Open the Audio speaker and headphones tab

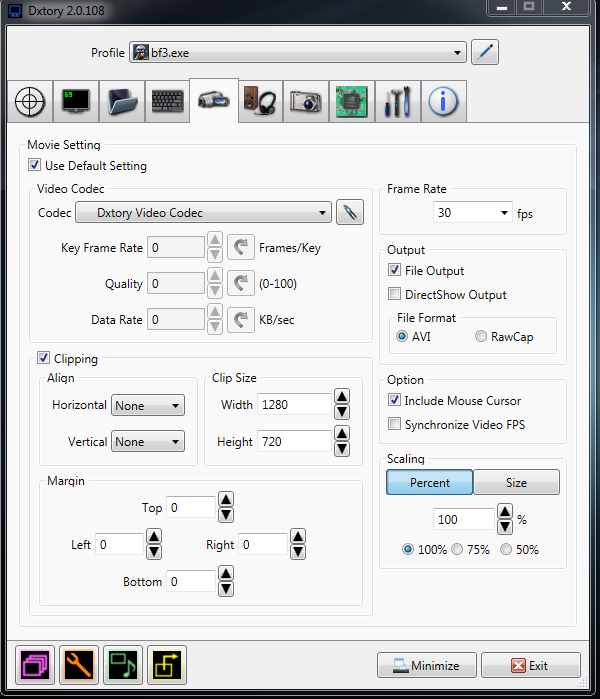[260, 102]
